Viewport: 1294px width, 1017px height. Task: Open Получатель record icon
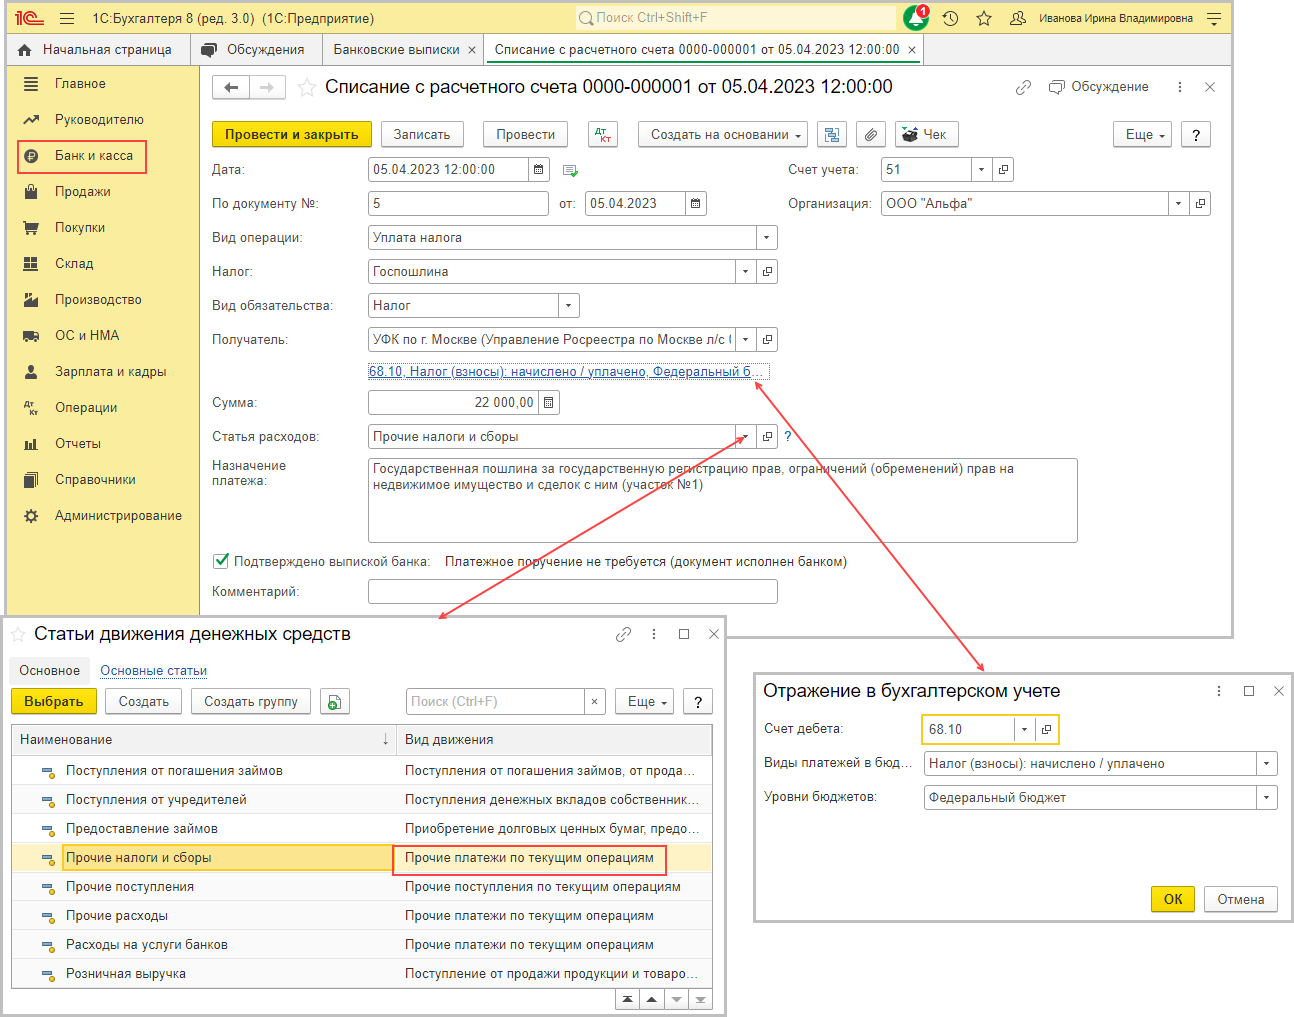point(767,340)
